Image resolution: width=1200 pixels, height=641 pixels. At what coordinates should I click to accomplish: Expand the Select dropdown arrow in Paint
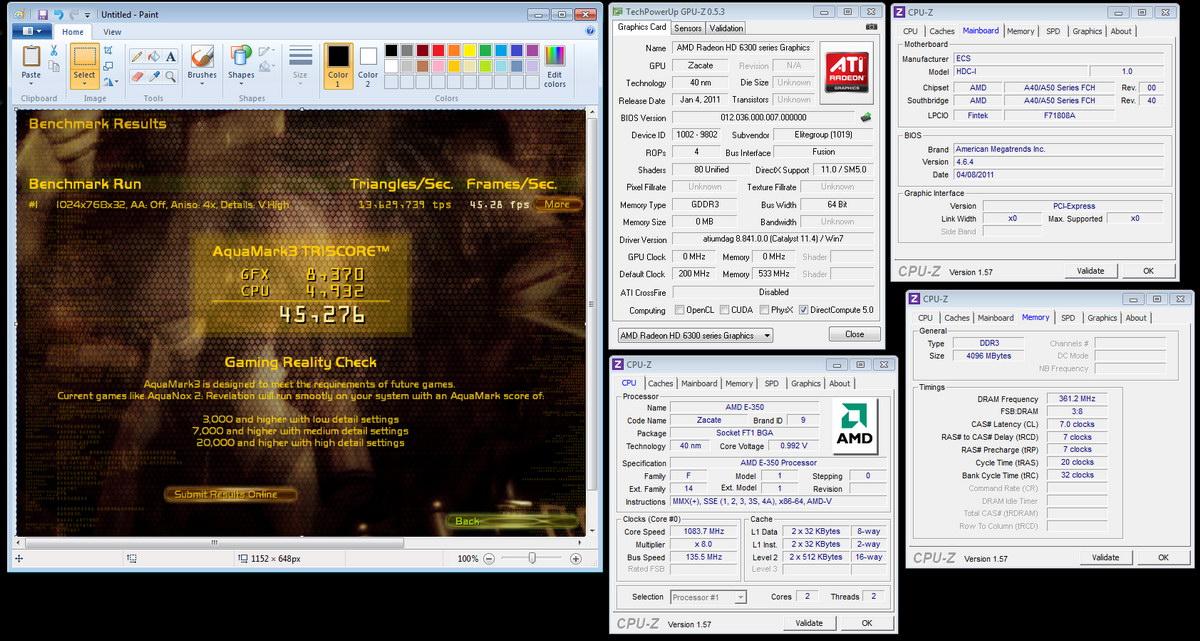[x=85, y=84]
